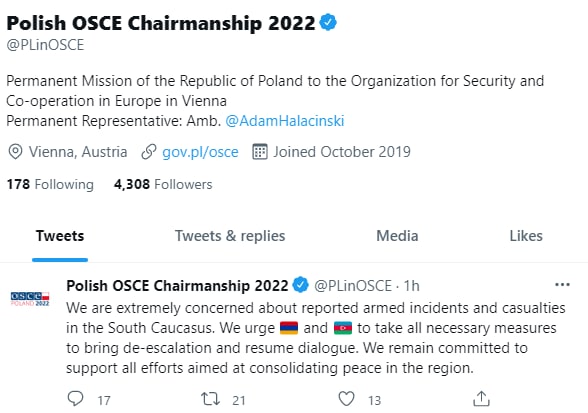
Task: Open the Likes tab
Action: 526,236
